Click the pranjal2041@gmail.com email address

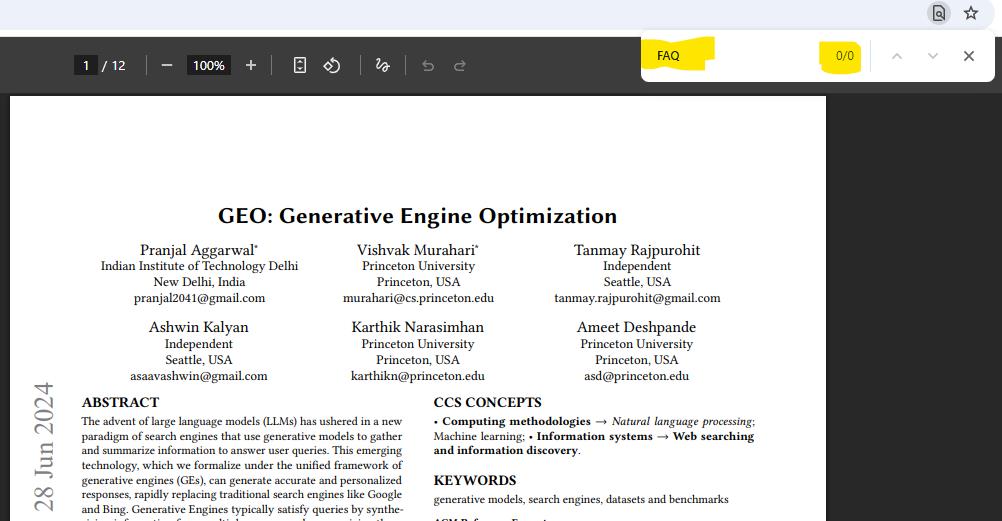(x=199, y=298)
